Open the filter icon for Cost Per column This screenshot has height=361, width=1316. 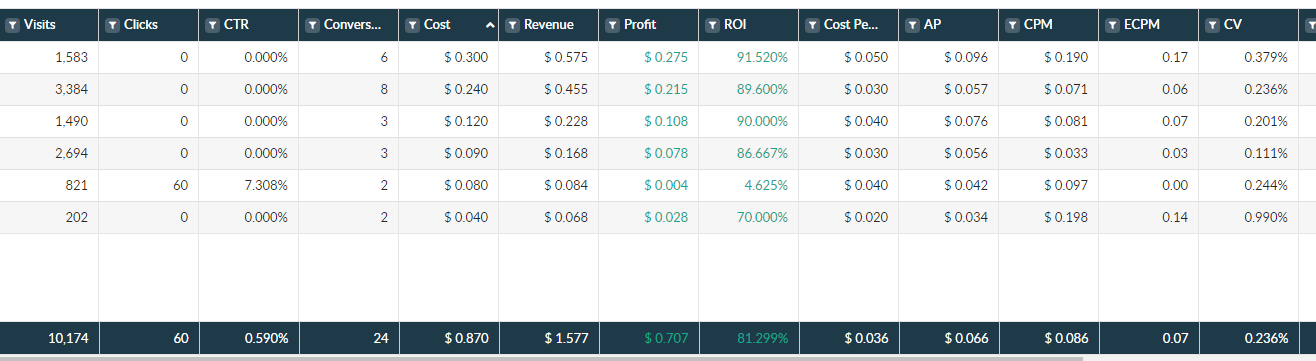coord(812,25)
